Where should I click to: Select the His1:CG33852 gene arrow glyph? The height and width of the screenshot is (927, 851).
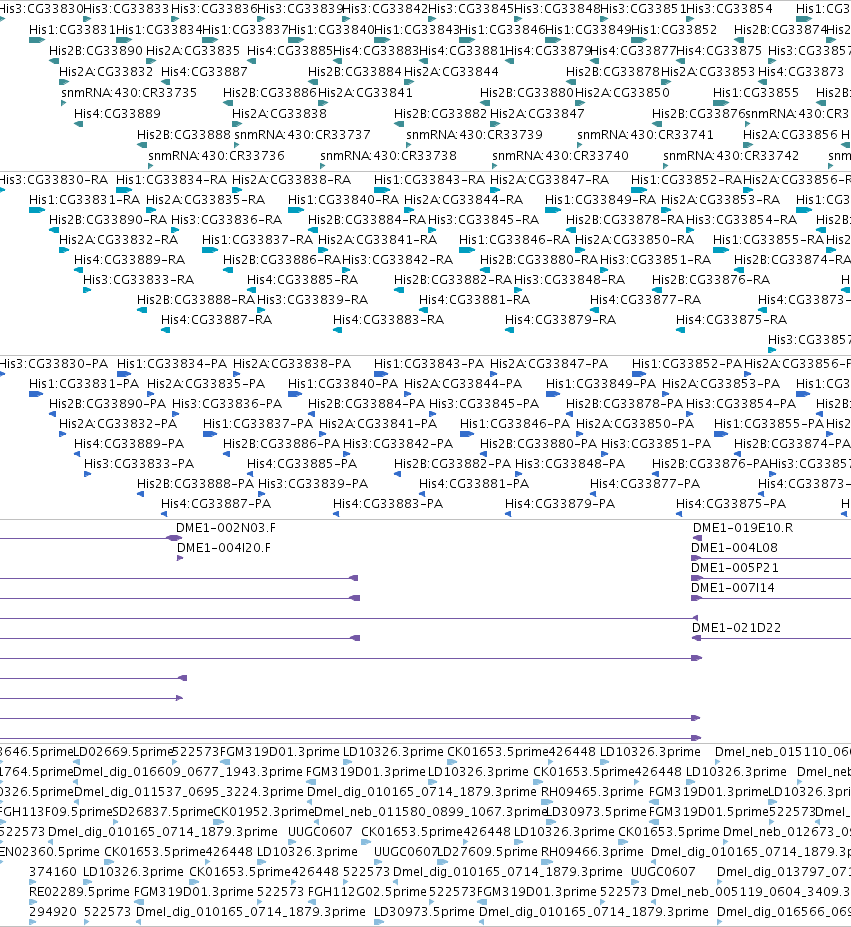click(x=639, y=40)
